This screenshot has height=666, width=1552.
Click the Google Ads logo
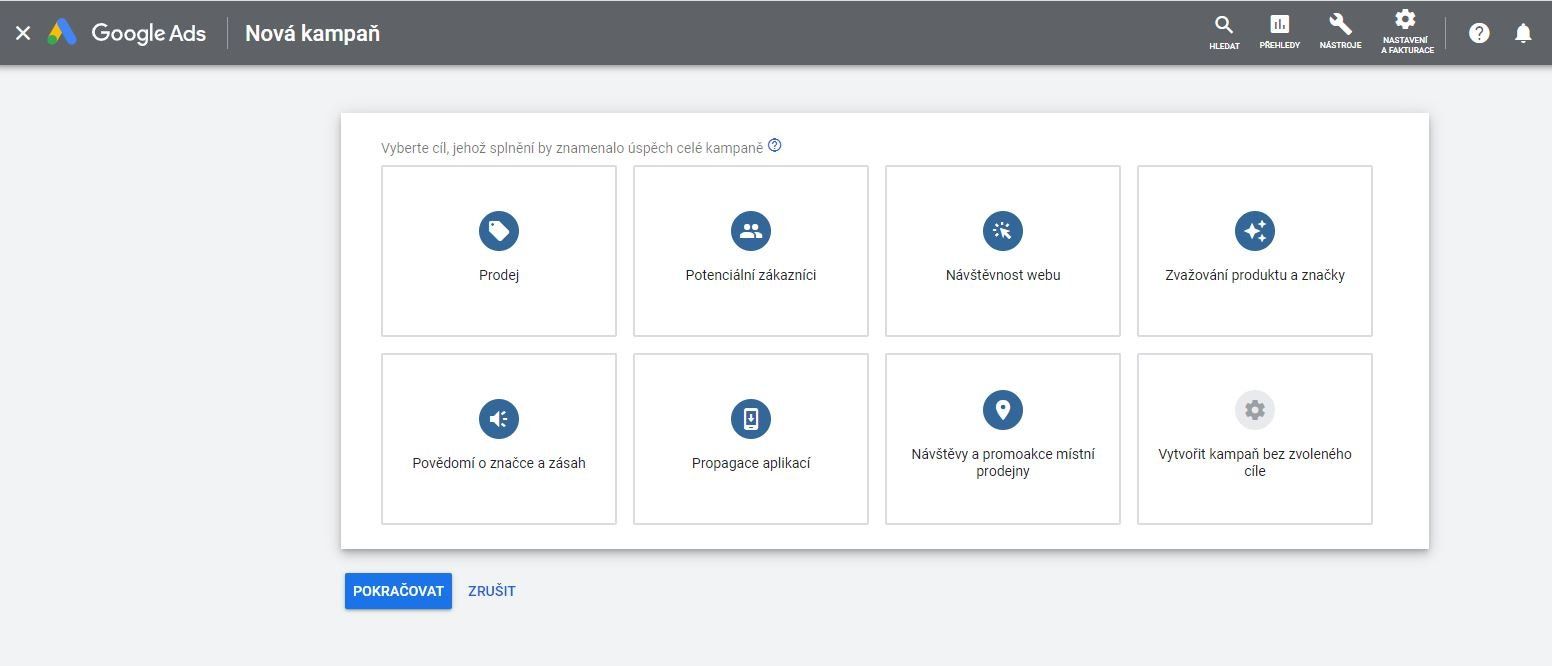(127, 33)
